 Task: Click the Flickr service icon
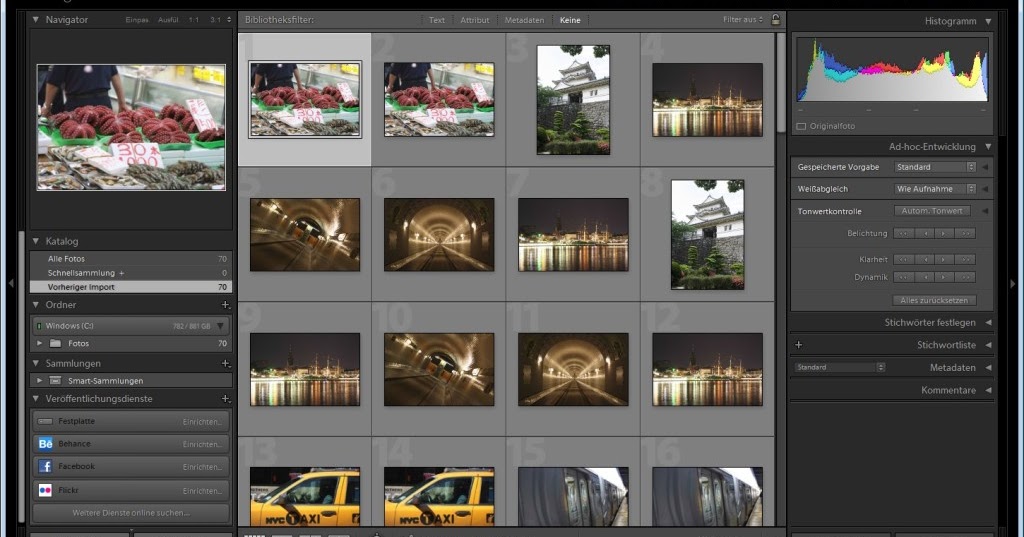(45, 490)
